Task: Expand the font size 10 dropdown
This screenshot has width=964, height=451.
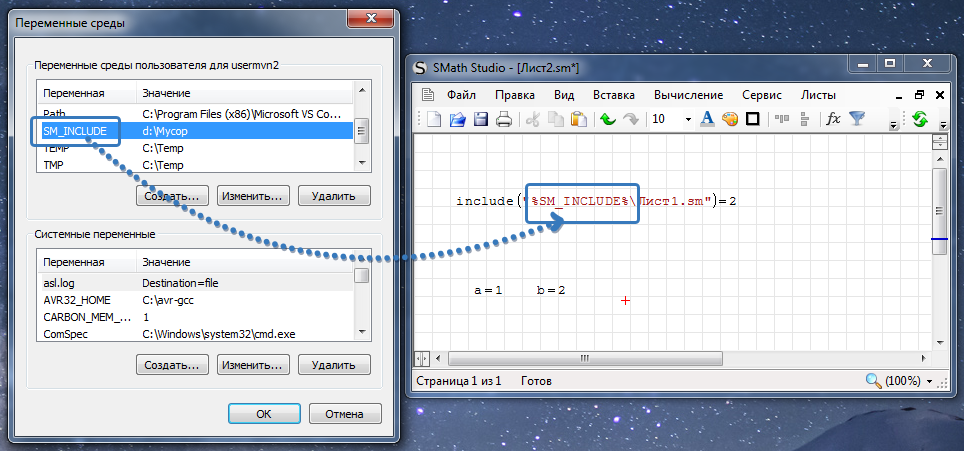Action: tap(688, 119)
